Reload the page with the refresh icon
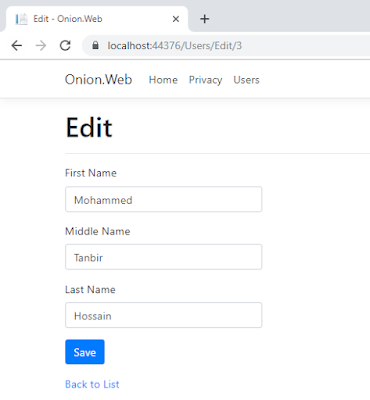 coord(65,45)
